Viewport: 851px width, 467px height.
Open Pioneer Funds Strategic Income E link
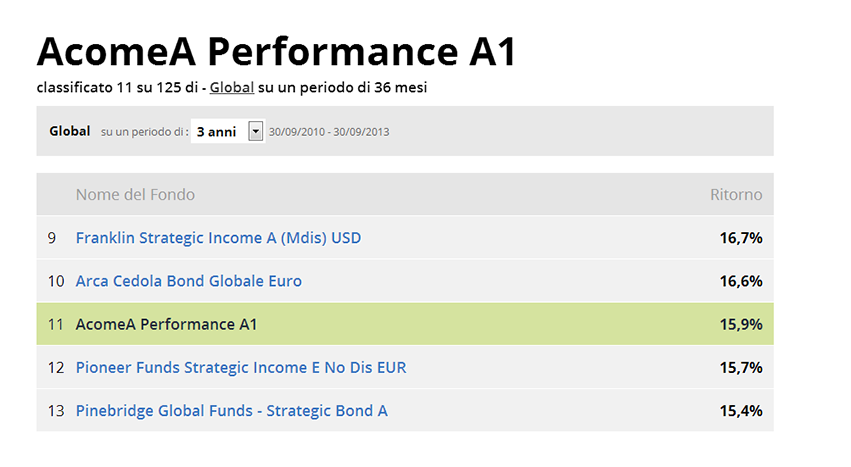tap(241, 368)
